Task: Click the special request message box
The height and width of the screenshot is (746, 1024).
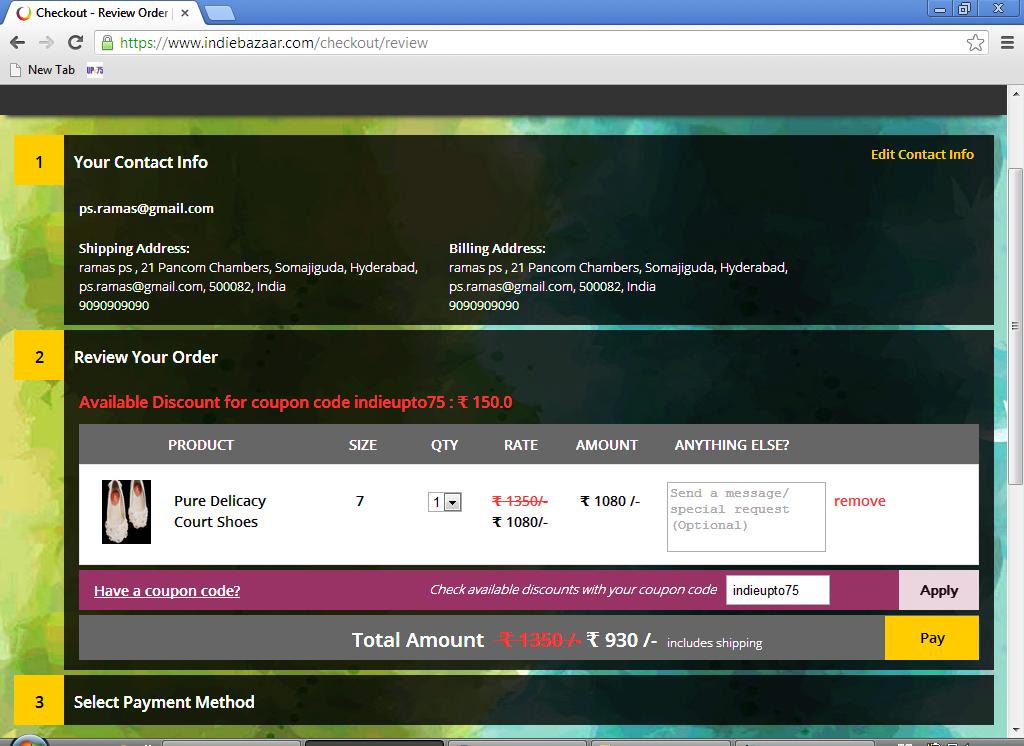Action: pyautogui.click(x=745, y=516)
